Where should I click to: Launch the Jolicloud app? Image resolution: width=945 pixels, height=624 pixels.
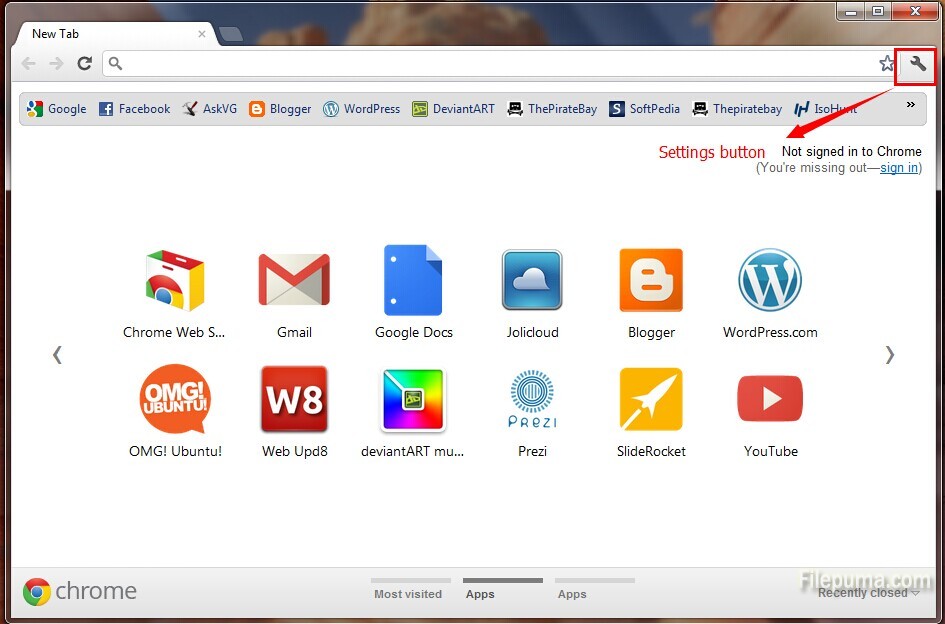pos(532,281)
